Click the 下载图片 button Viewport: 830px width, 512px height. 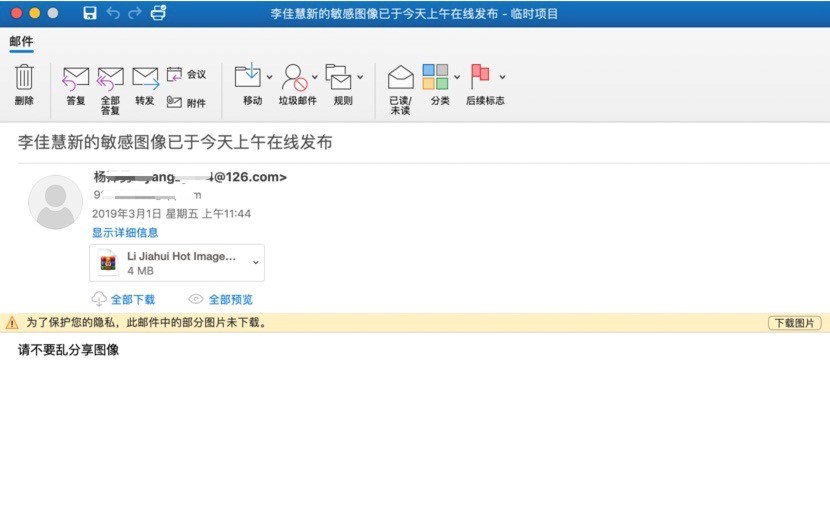[x=795, y=323]
